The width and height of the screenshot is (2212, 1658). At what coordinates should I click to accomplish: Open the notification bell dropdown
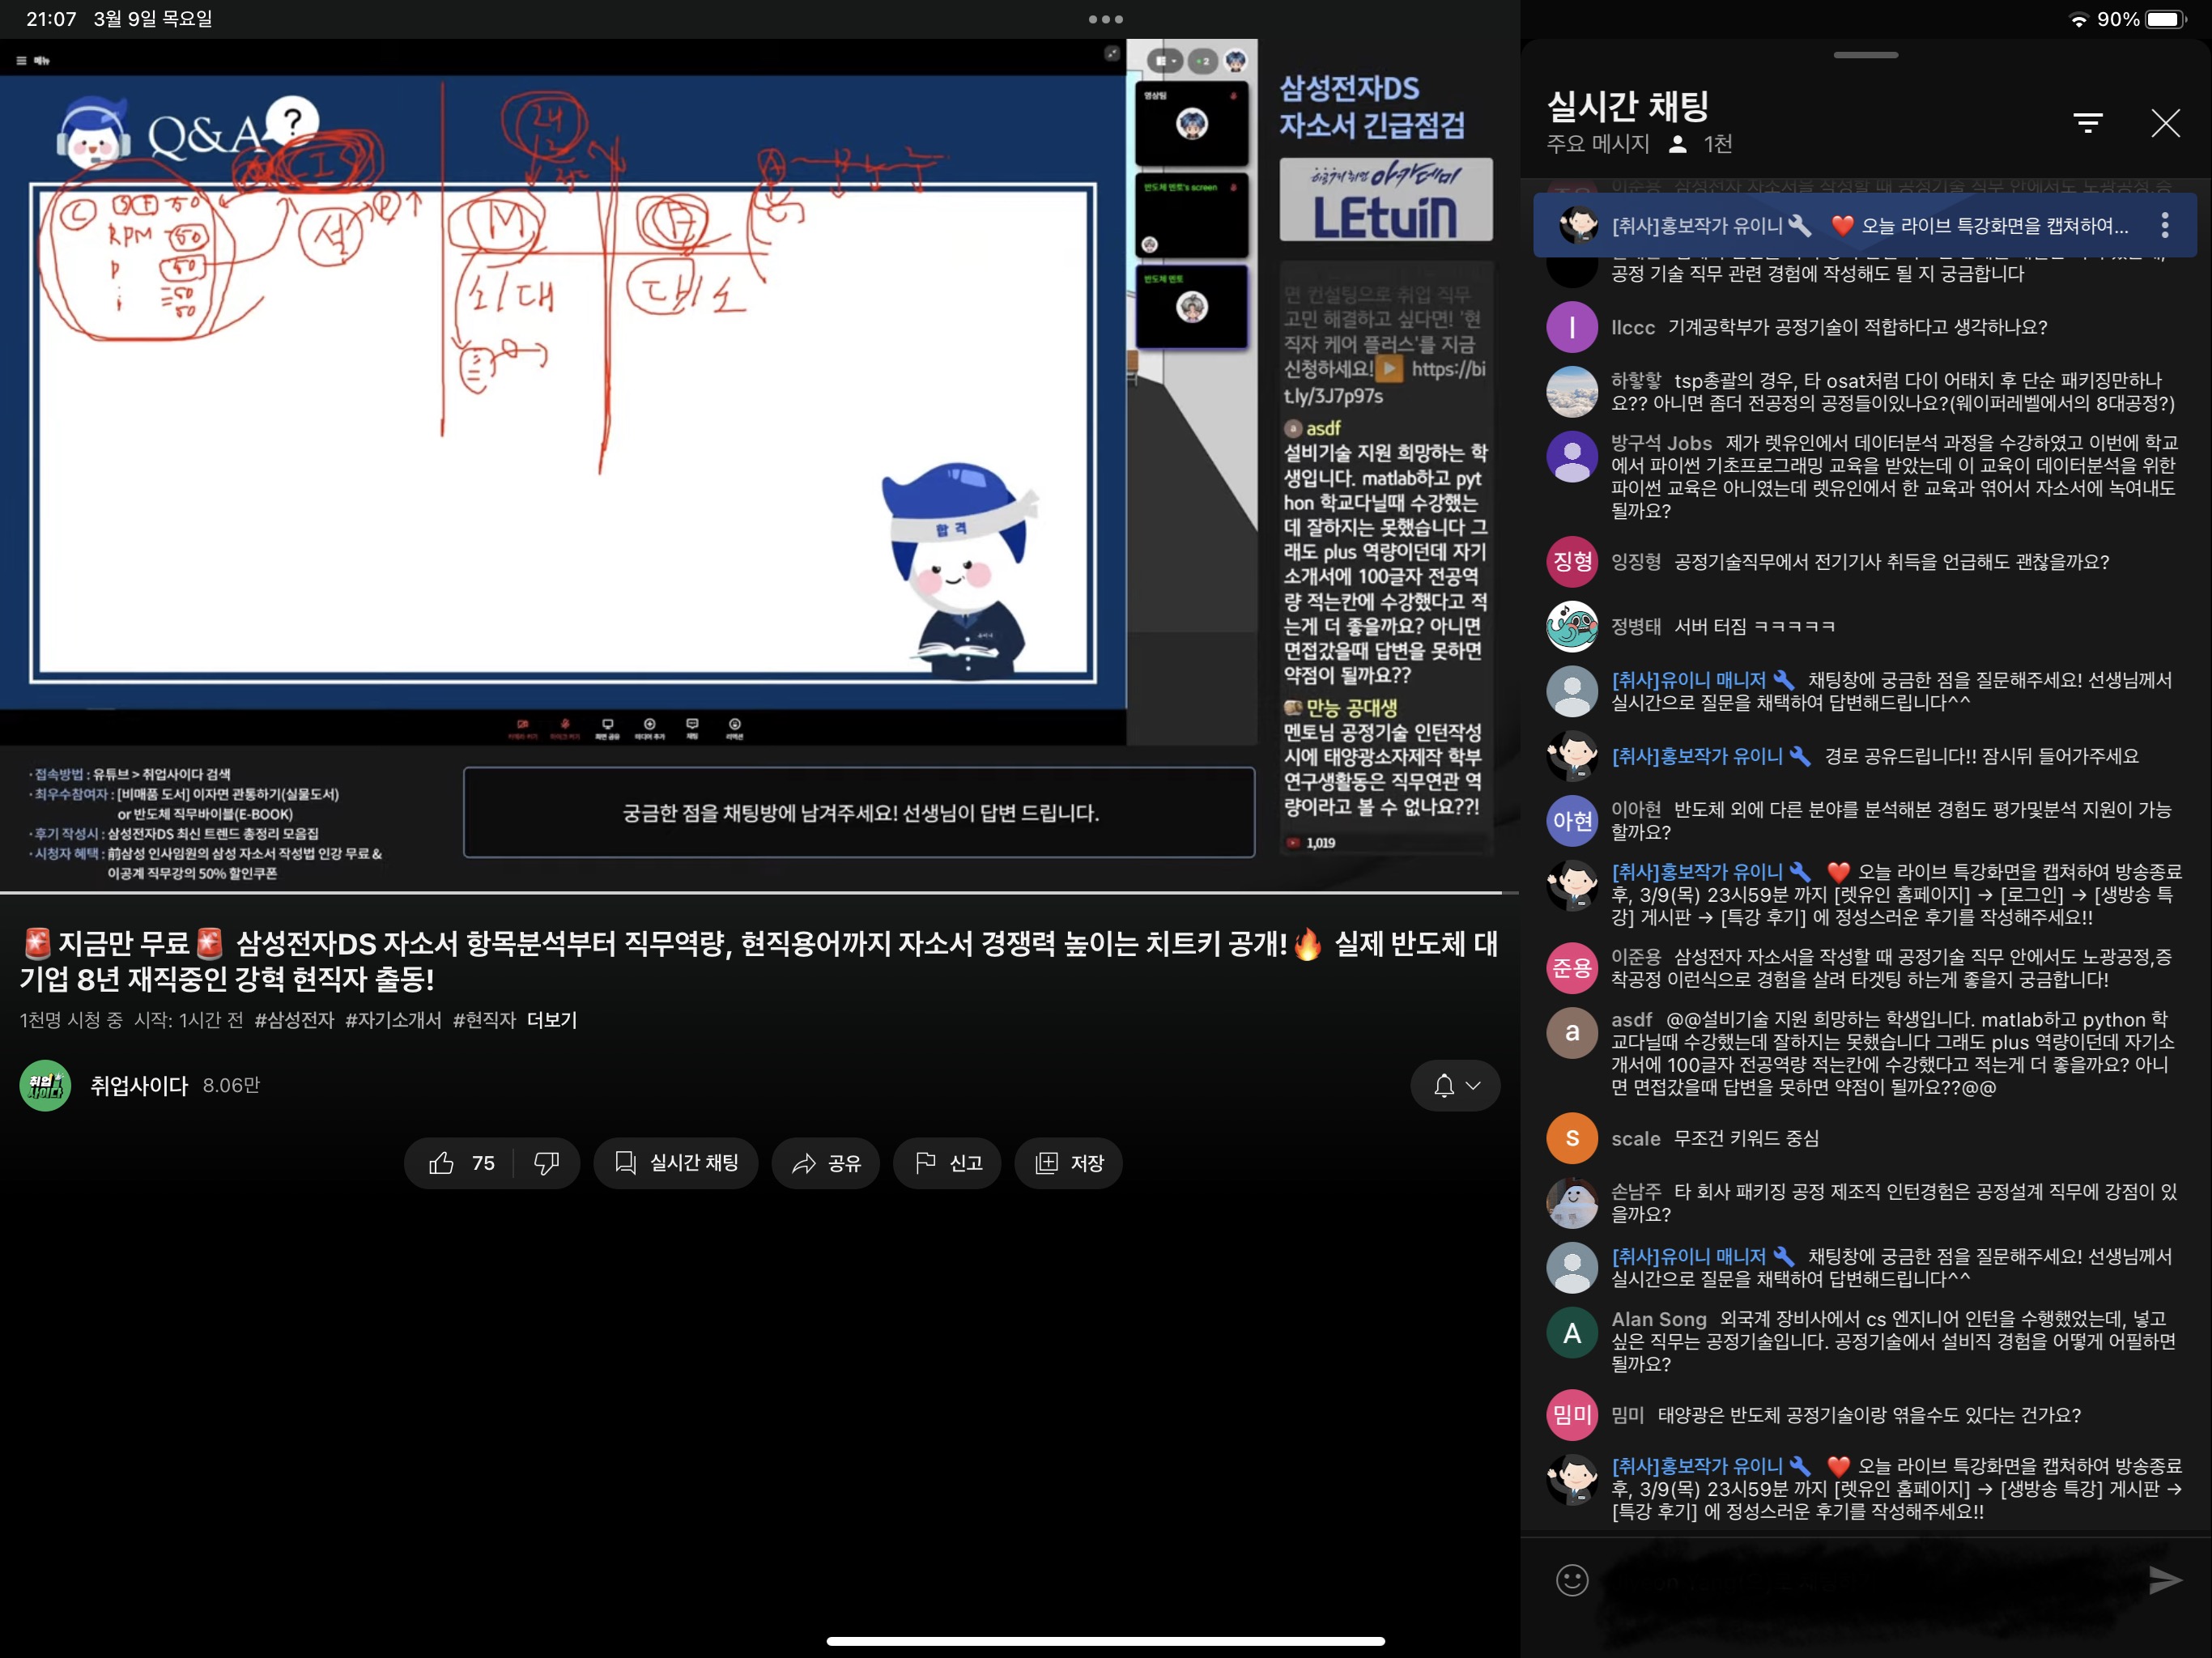1455,1085
